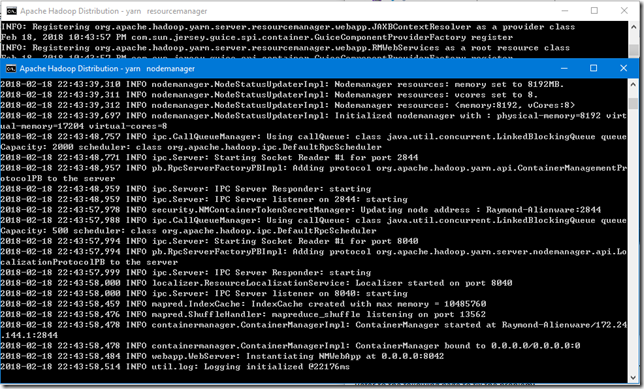The height and width of the screenshot is (389, 644).
Task: Click the 'Instantiating NMWebApp at 0.0.0.0:8042' line
Action: tap(222, 357)
